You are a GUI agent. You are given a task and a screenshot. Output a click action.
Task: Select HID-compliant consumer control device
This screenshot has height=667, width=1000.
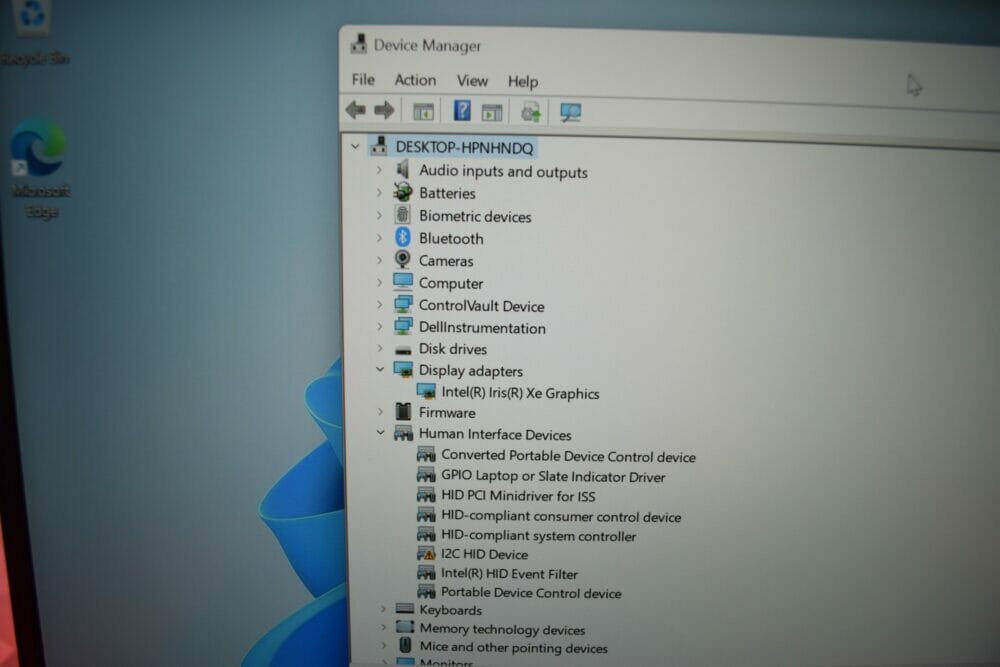tap(561, 516)
